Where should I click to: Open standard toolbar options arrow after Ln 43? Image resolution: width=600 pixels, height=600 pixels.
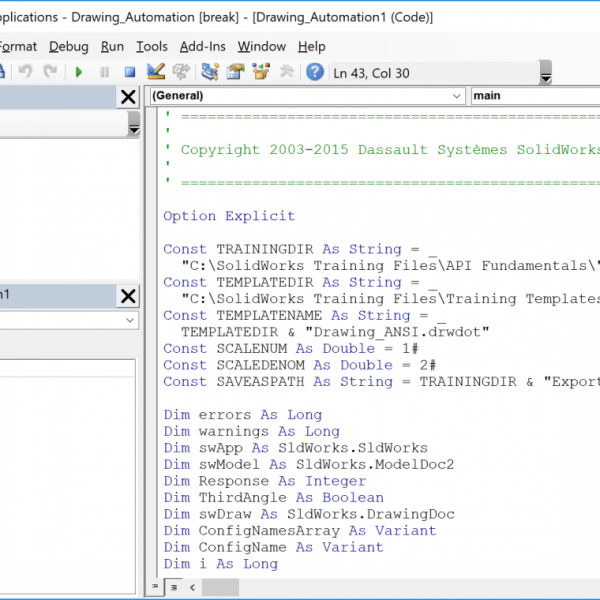coord(546,72)
